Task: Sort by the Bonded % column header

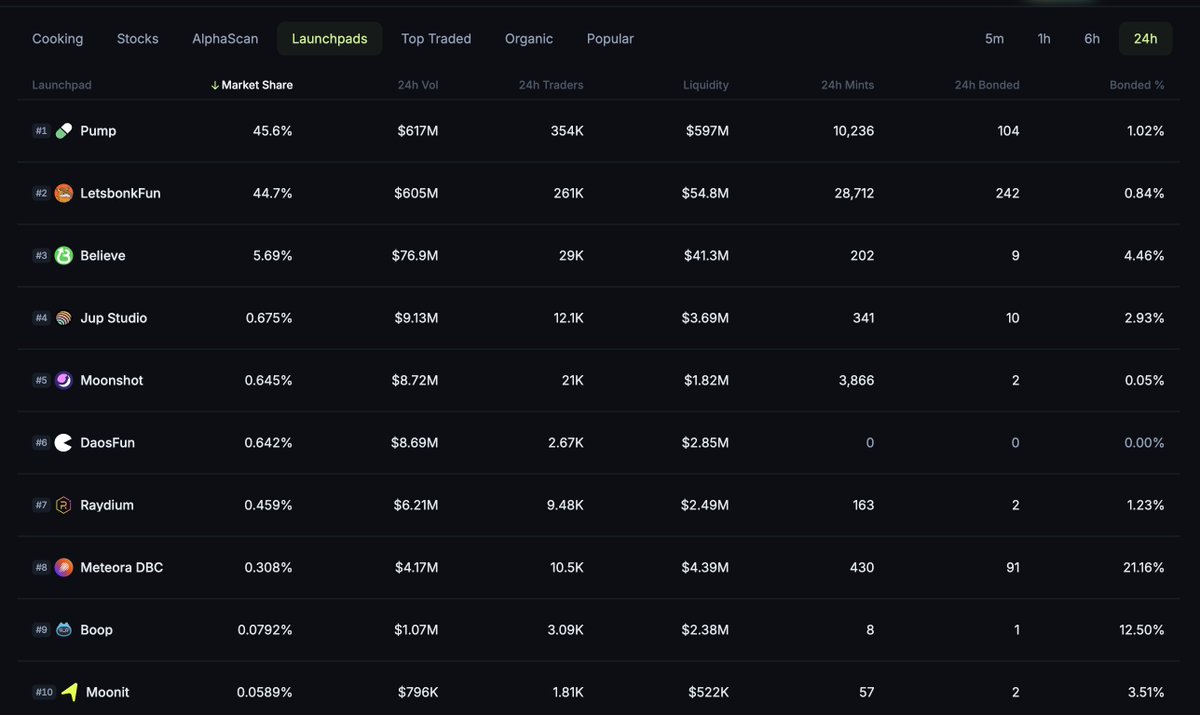Action: (1137, 85)
